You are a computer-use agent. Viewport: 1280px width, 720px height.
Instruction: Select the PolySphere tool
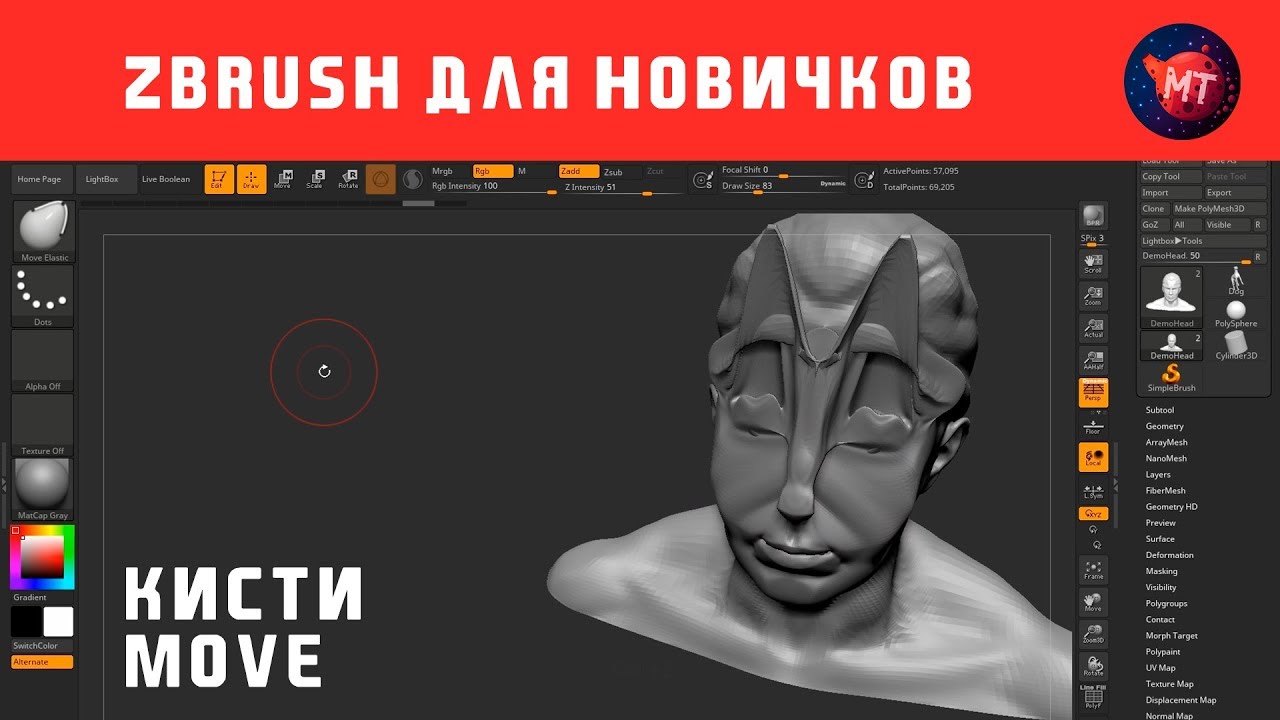pos(1236,314)
